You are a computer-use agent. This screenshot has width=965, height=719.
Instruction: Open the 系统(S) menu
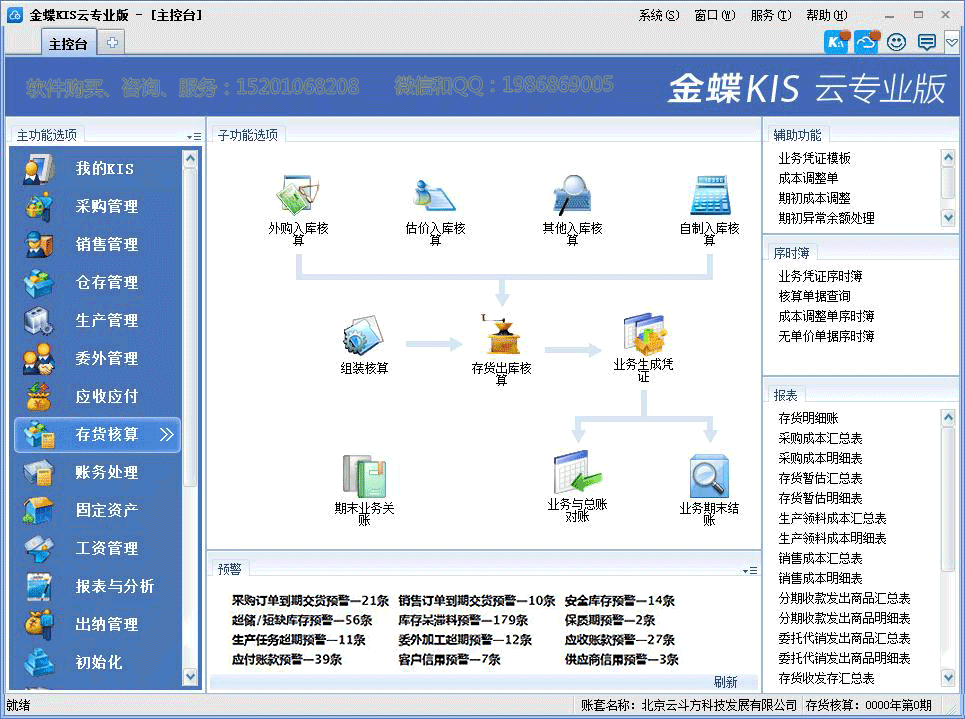tap(658, 15)
